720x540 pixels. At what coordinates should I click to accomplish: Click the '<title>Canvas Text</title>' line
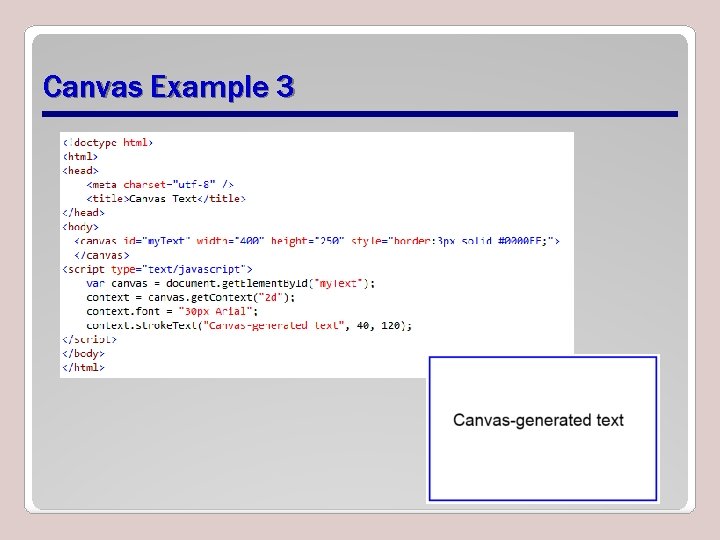166,198
